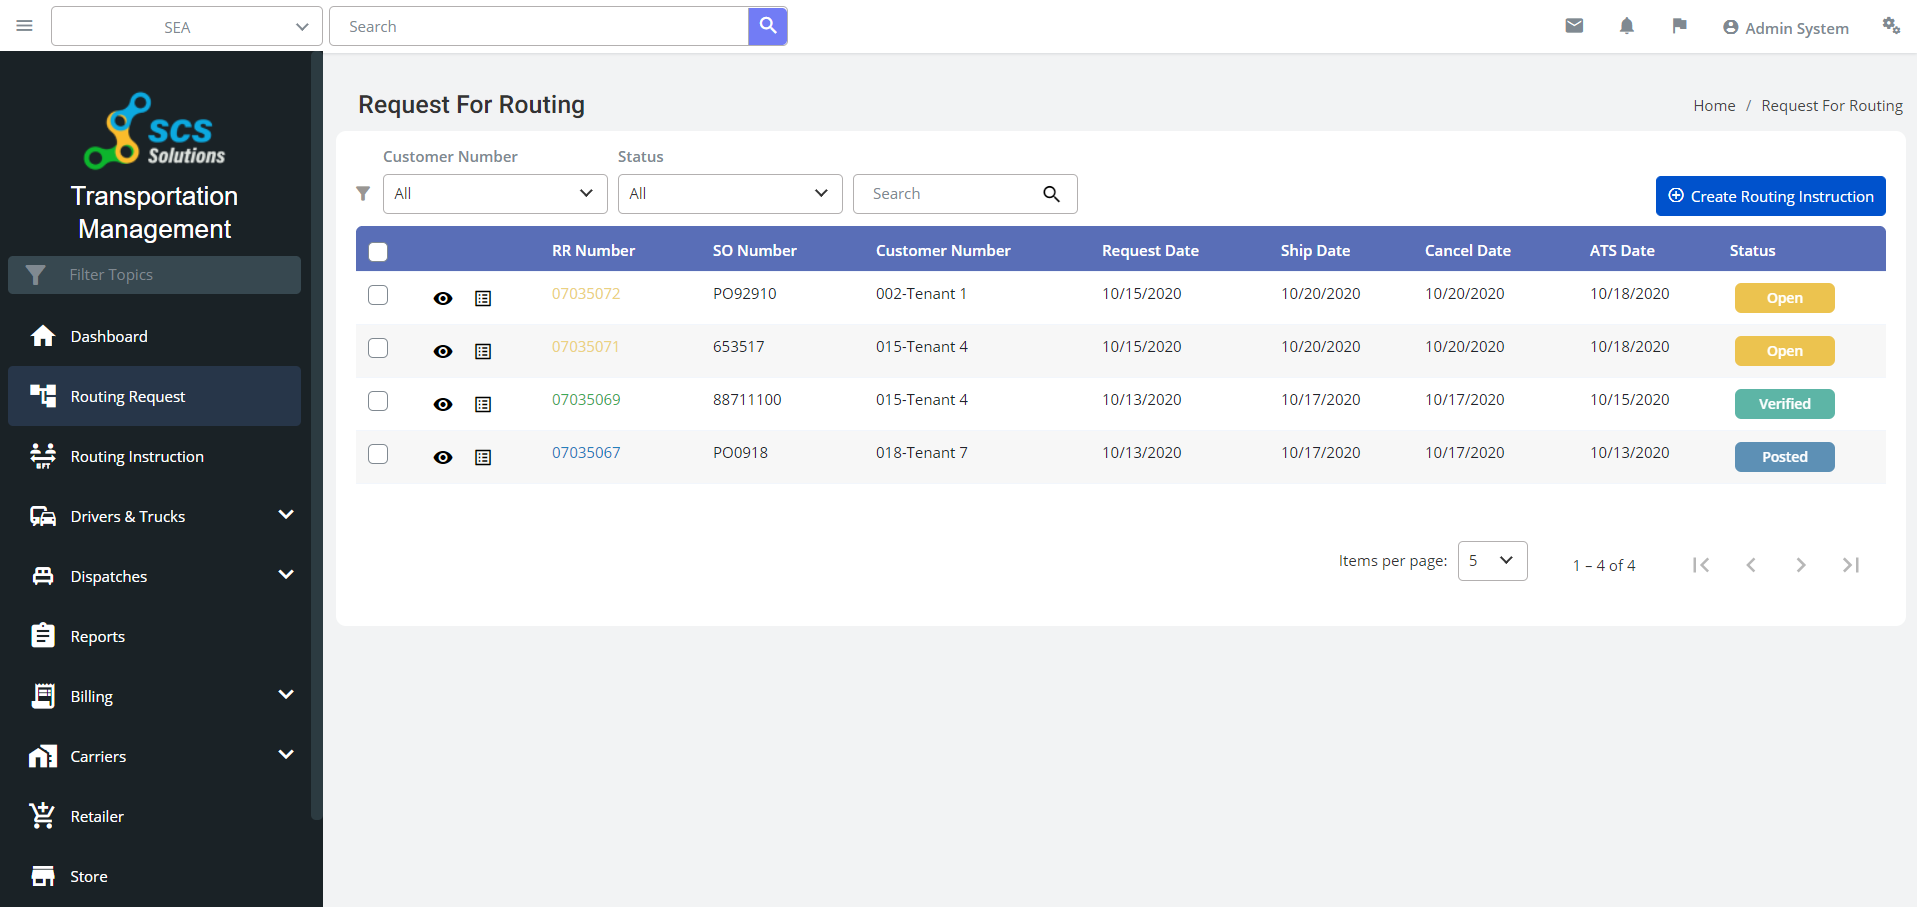Click the flag icon in the header
This screenshot has height=907, width=1917.
(1680, 26)
